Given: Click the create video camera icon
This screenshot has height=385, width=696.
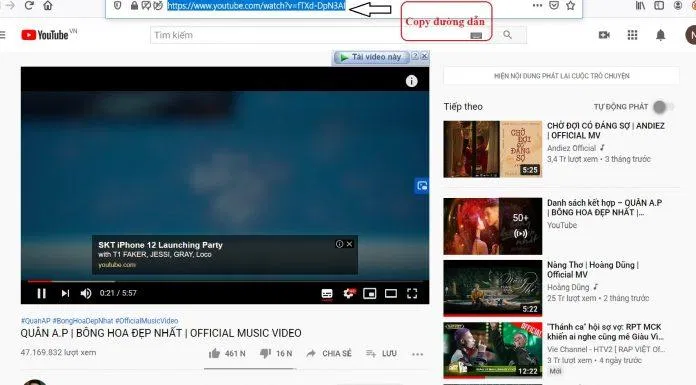Looking at the screenshot, I should coord(604,35).
